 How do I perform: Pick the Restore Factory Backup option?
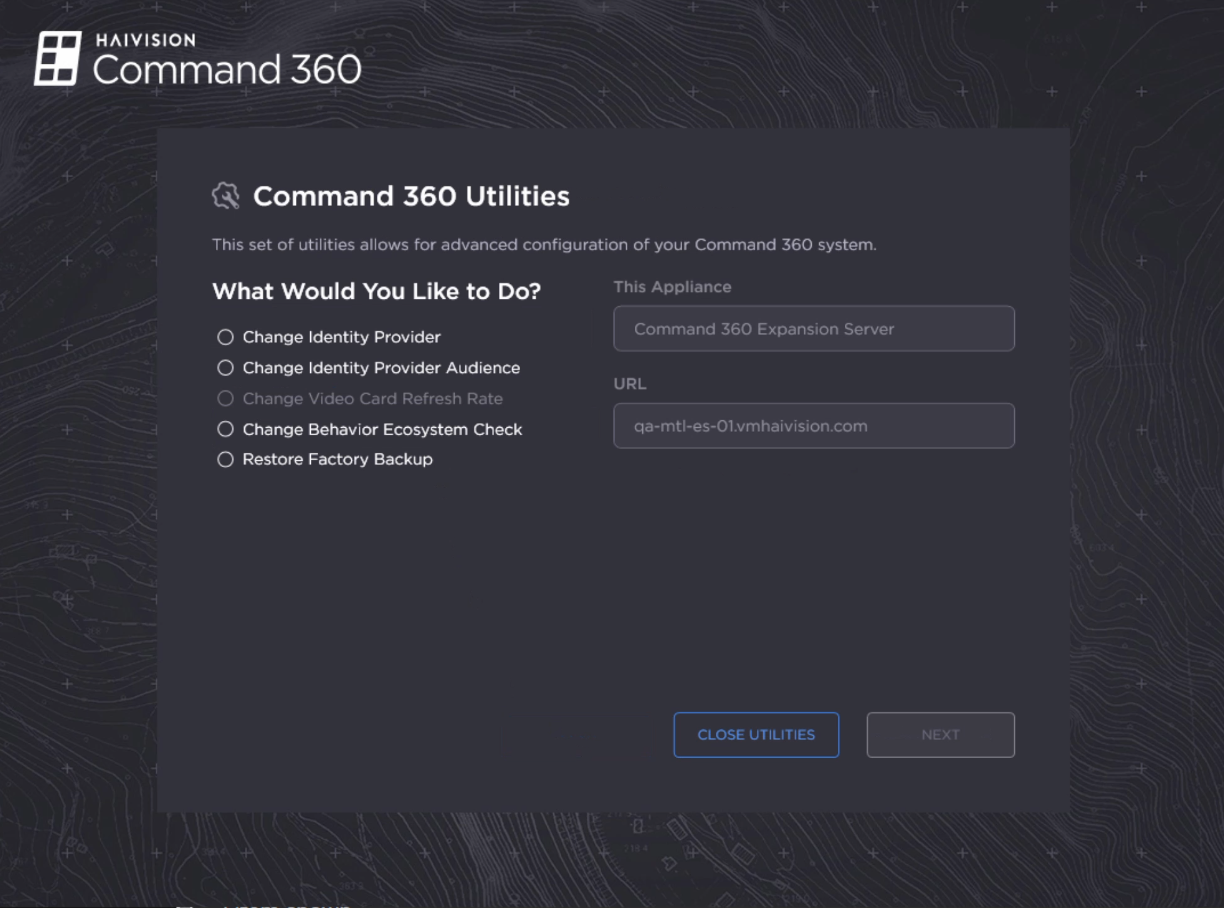(225, 459)
